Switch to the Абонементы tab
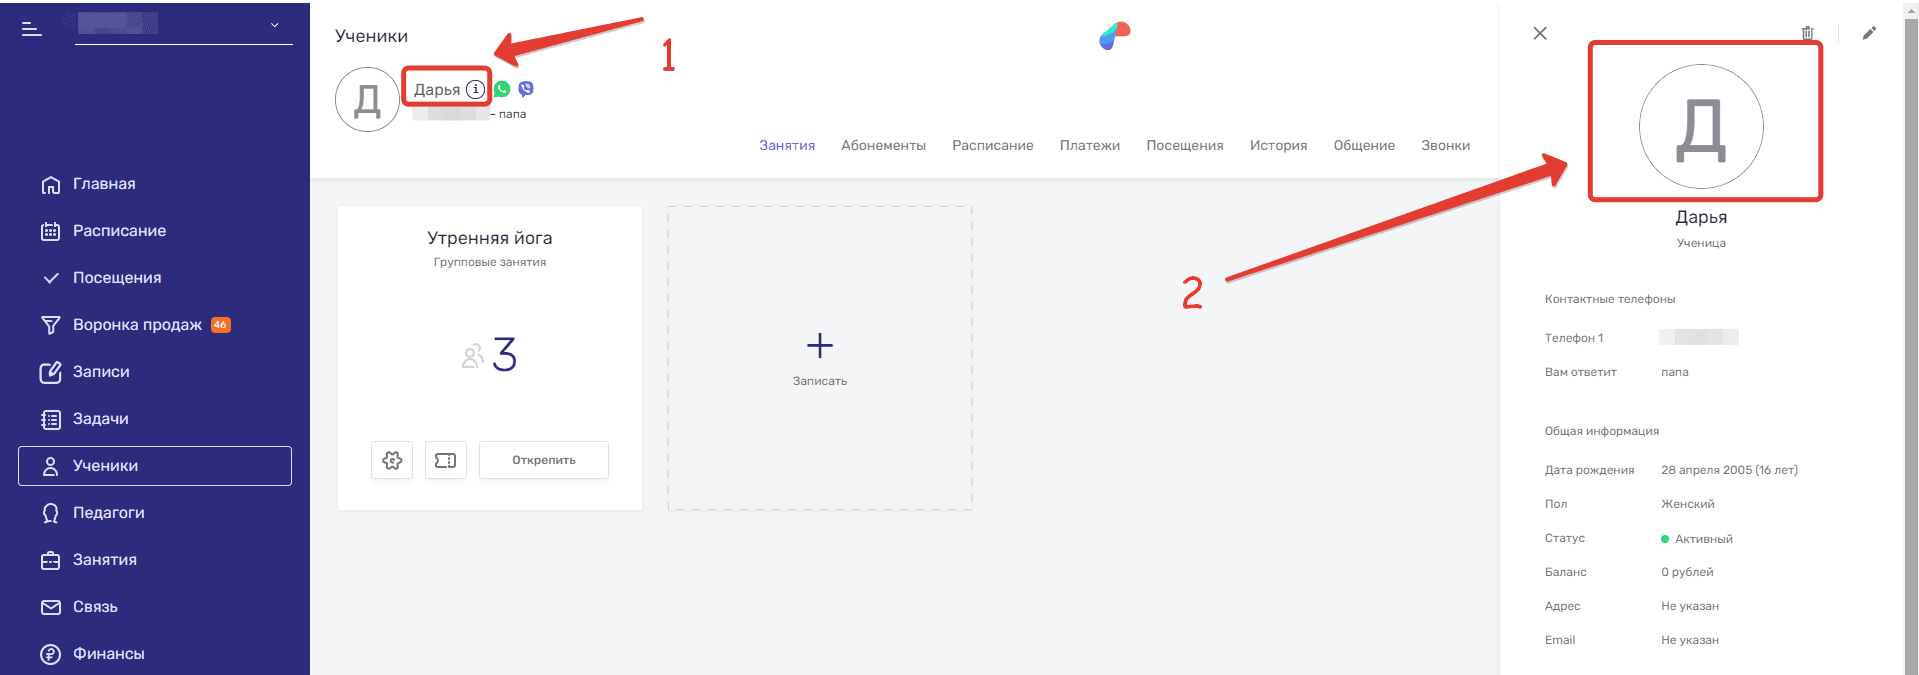Viewport: 1919px width, 675px height. click(883, 145)
